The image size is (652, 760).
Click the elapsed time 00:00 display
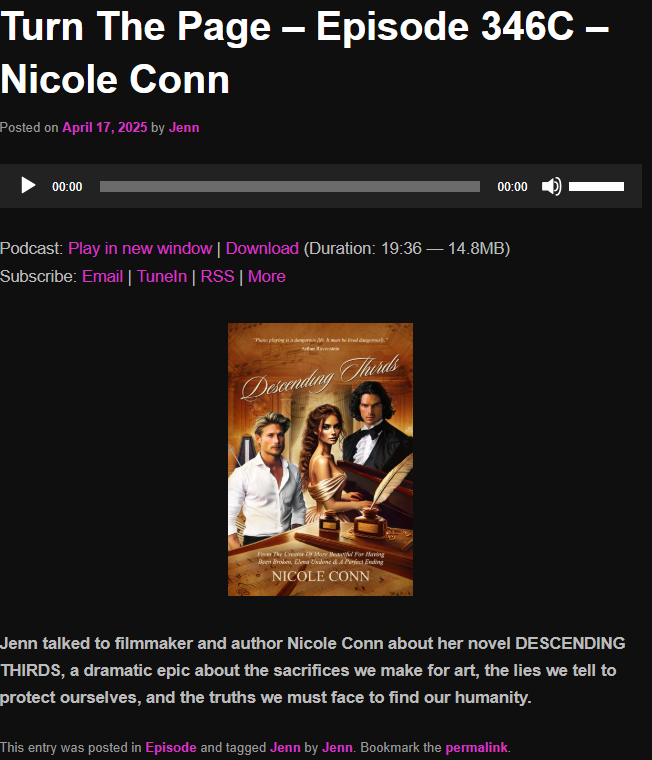point(67,187)
